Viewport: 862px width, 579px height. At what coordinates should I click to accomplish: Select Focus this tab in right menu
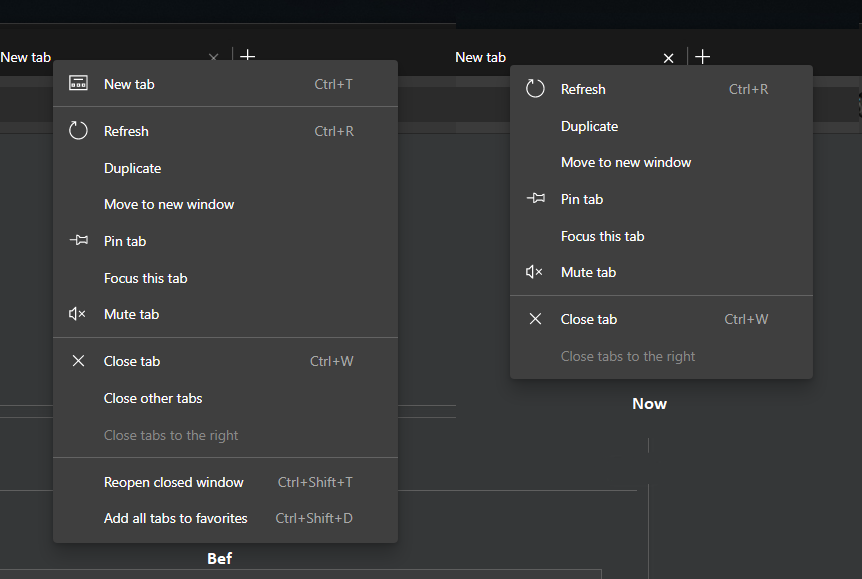tap(661, 236)
